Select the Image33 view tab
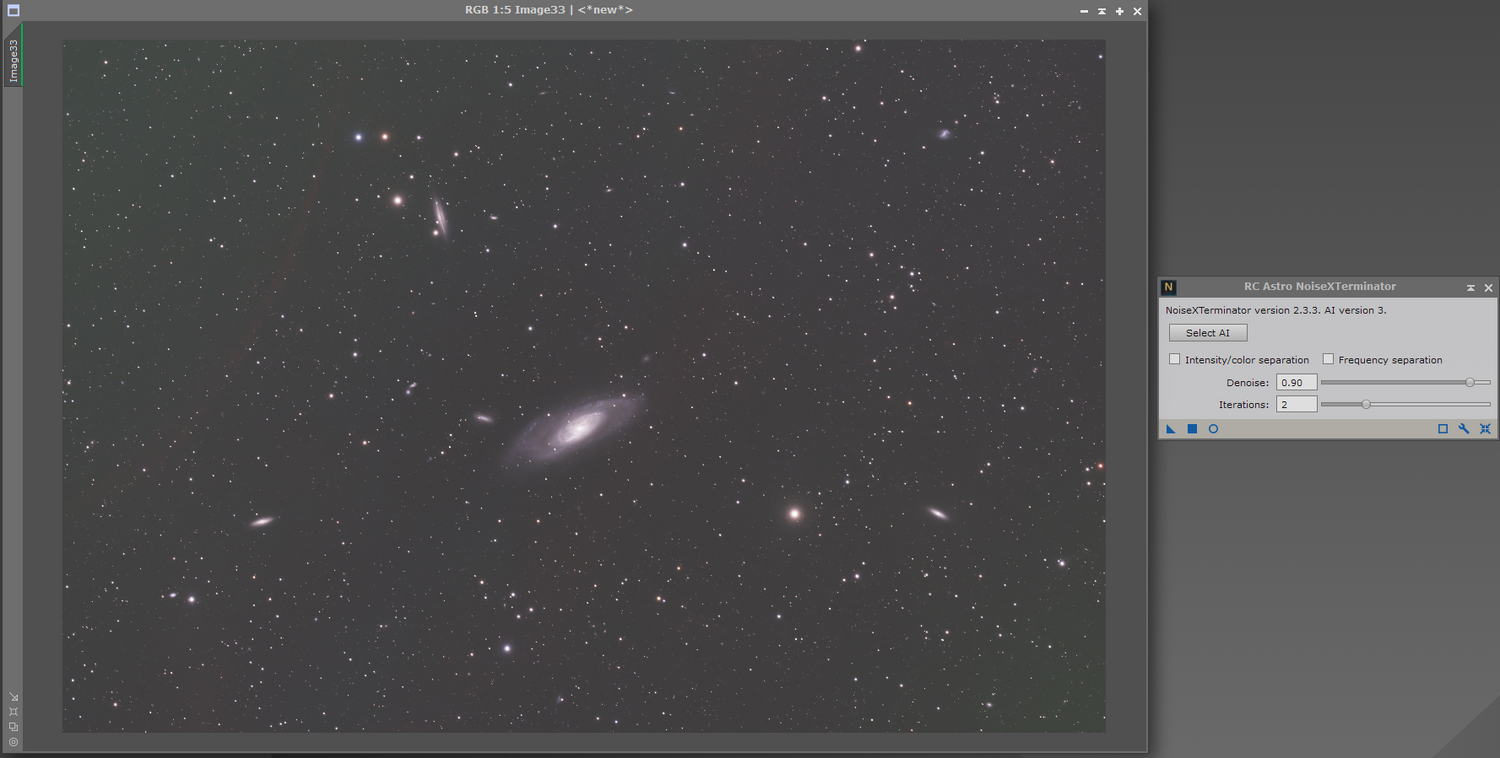Screen dimensions: 1500x758 pyautogui.click(x=13, y=56)
